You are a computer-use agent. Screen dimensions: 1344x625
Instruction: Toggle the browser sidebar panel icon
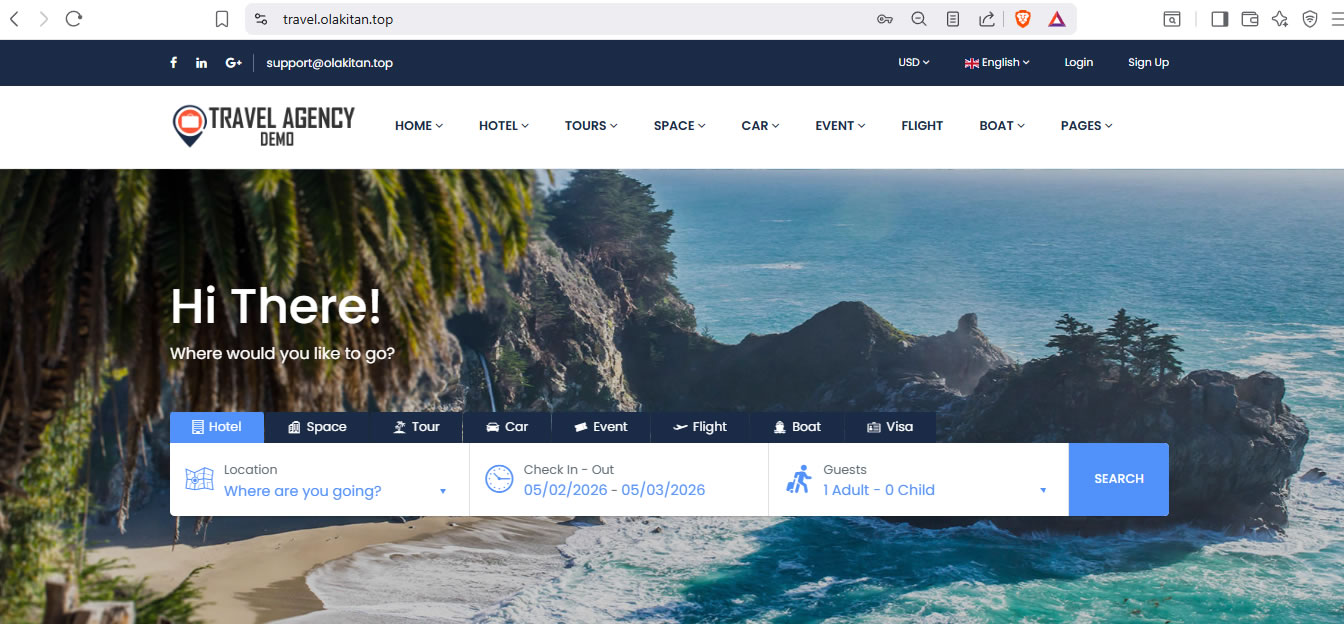(1219, 19)
